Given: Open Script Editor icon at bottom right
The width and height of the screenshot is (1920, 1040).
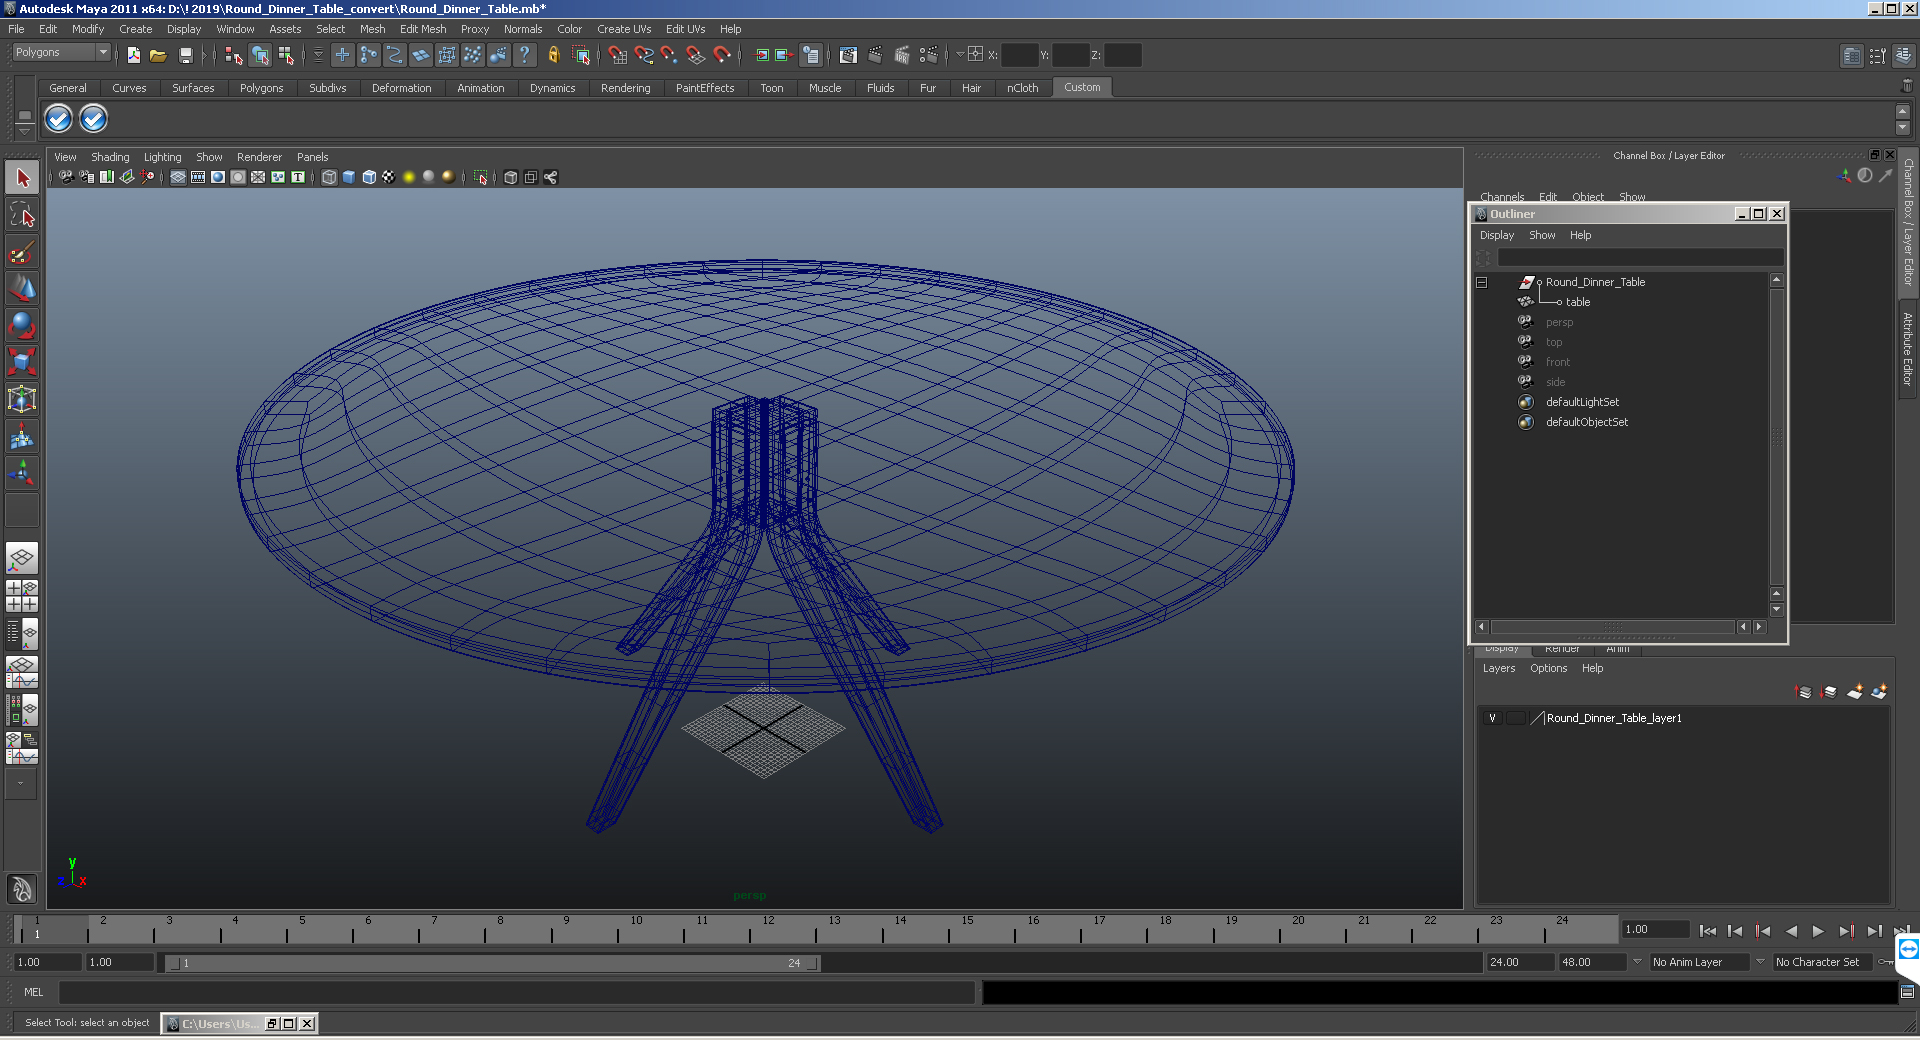Looking at the screenshot, I should tap(1907, 992).
